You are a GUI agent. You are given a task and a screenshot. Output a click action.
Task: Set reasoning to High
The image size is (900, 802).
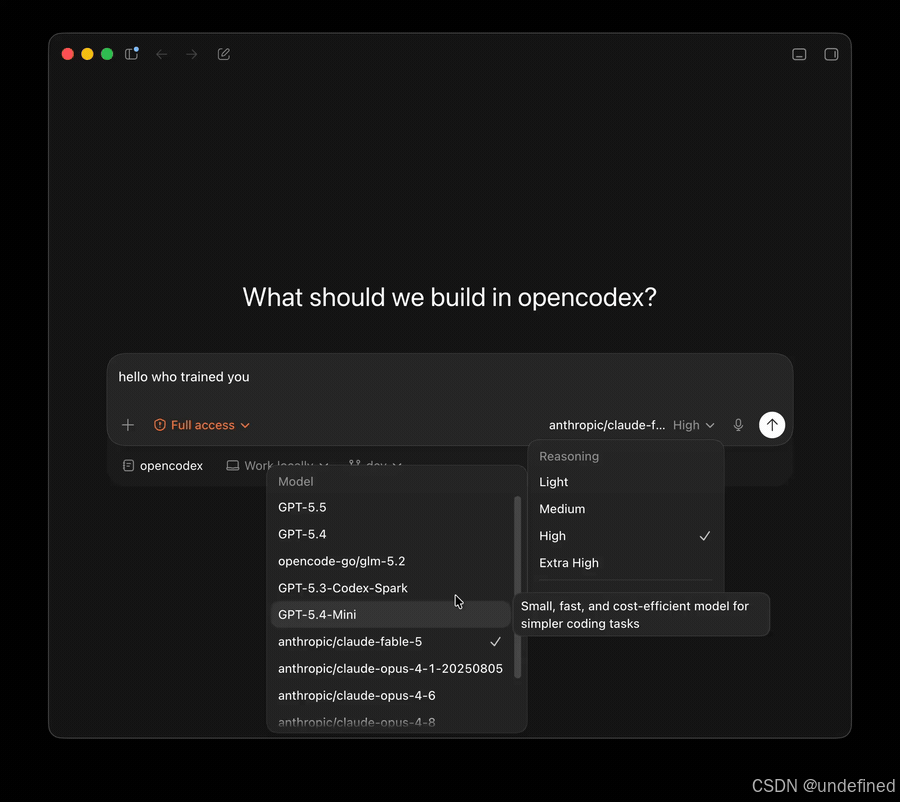625,536
